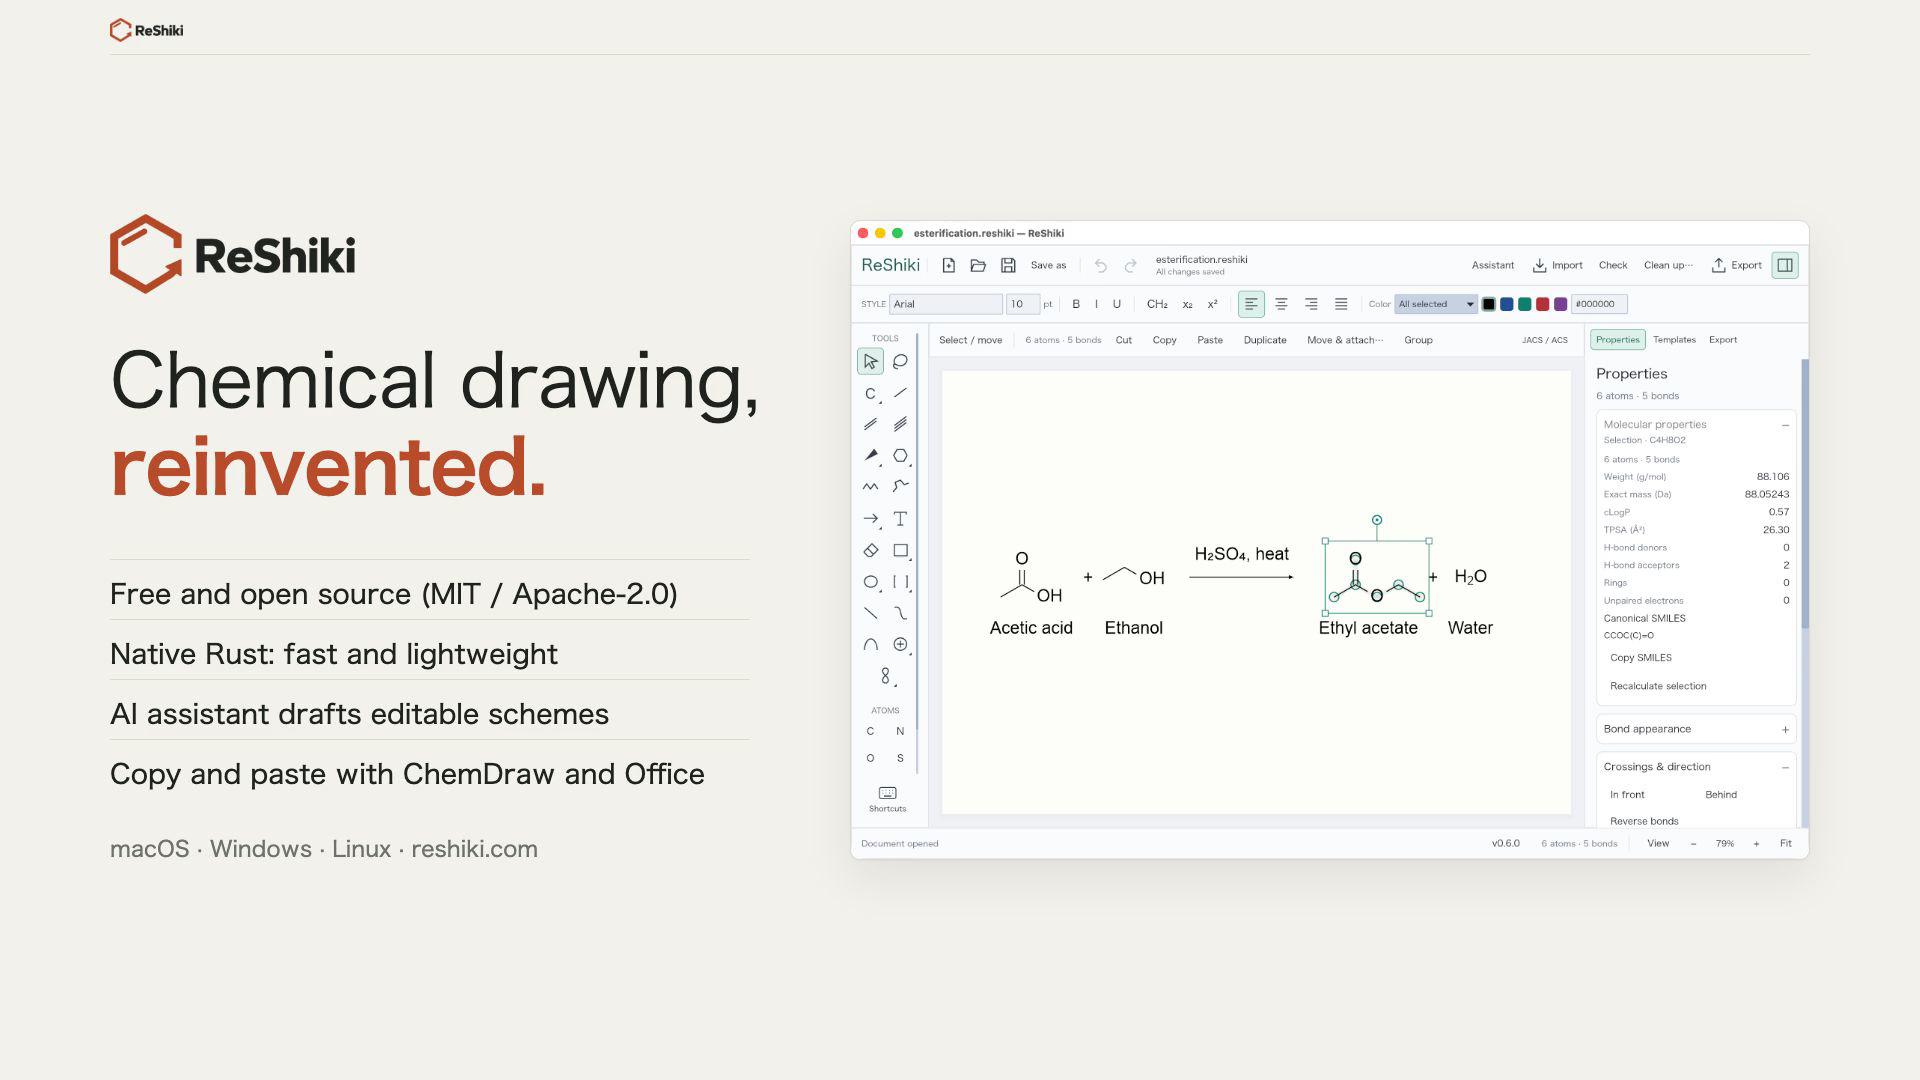This screenshot has width=1920, height=1080.
Task: Pick the blue color swatch
Action: point(1507,304)
